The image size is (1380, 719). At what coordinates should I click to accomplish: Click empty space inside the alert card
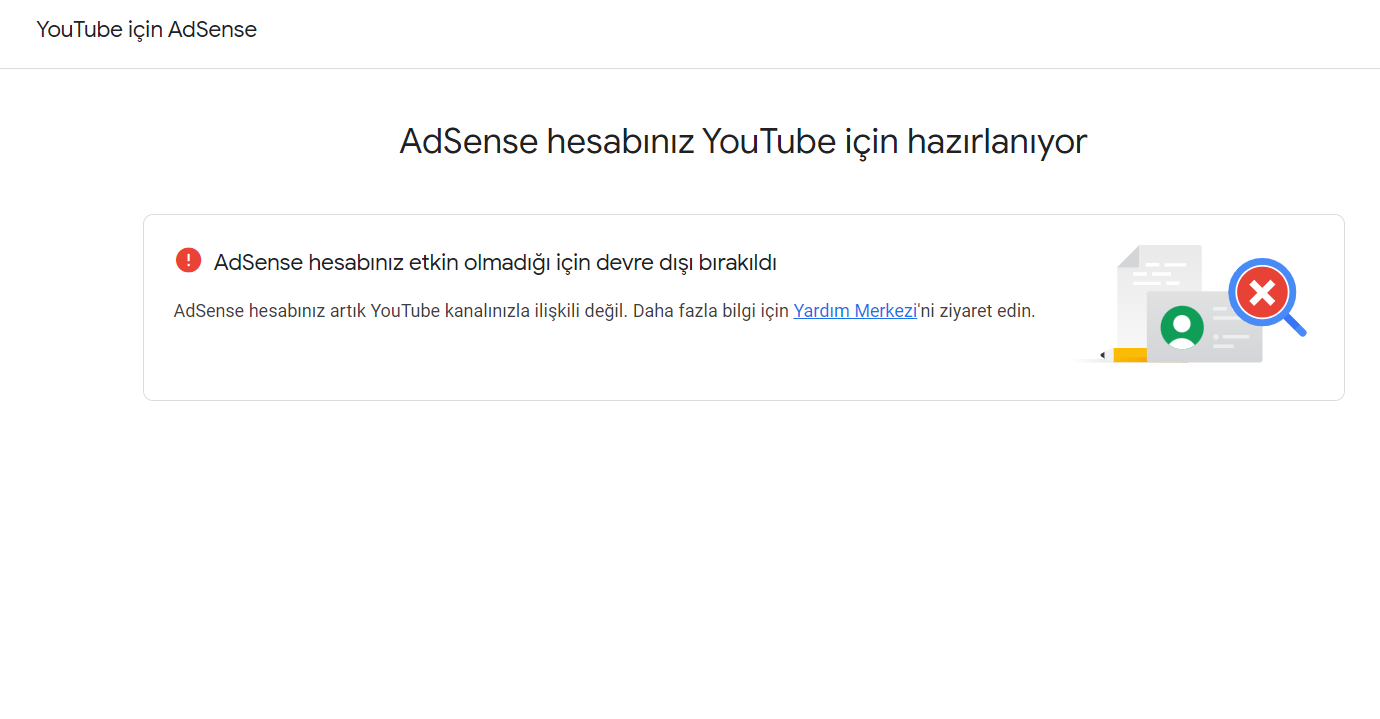[600, 365]
